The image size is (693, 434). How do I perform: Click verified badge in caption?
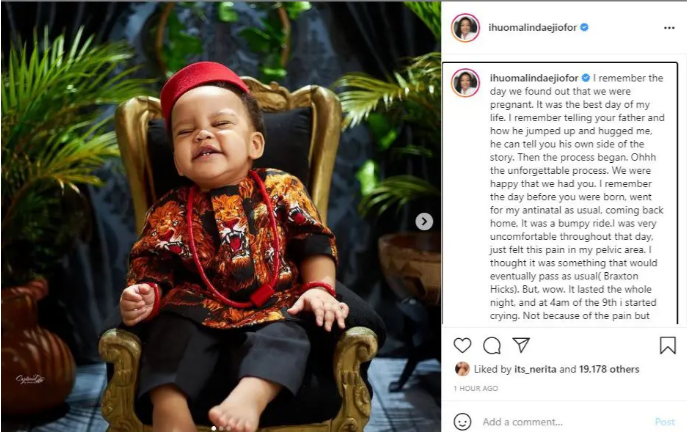coord(586,78)
